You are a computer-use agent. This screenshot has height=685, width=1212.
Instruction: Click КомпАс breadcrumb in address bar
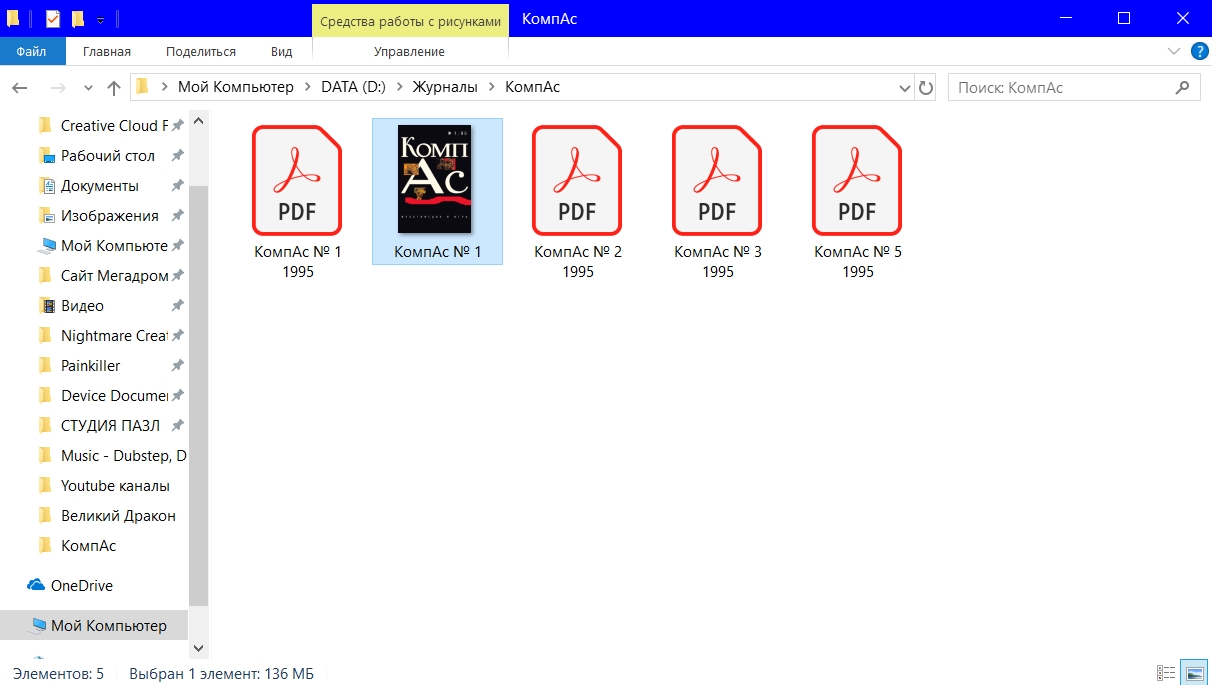(x=532, y=87)
